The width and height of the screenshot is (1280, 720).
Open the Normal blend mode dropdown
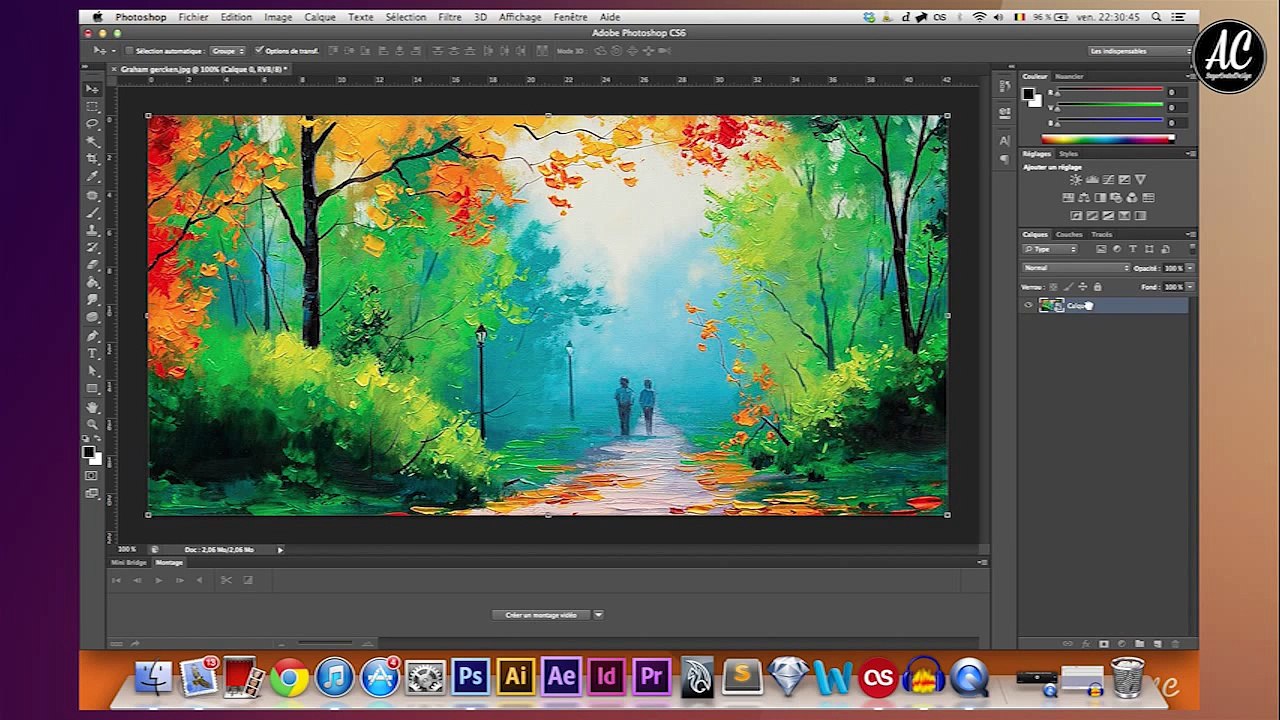coord(1076,268)
